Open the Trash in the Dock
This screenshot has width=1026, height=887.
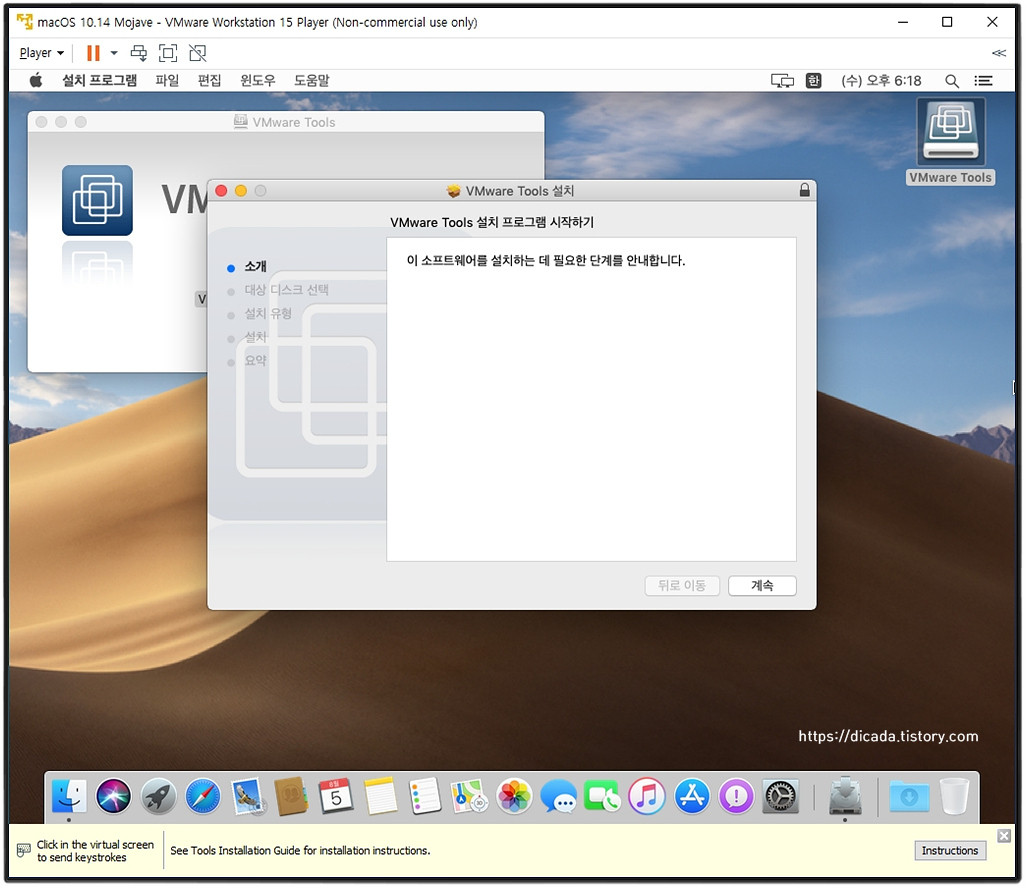955,796
